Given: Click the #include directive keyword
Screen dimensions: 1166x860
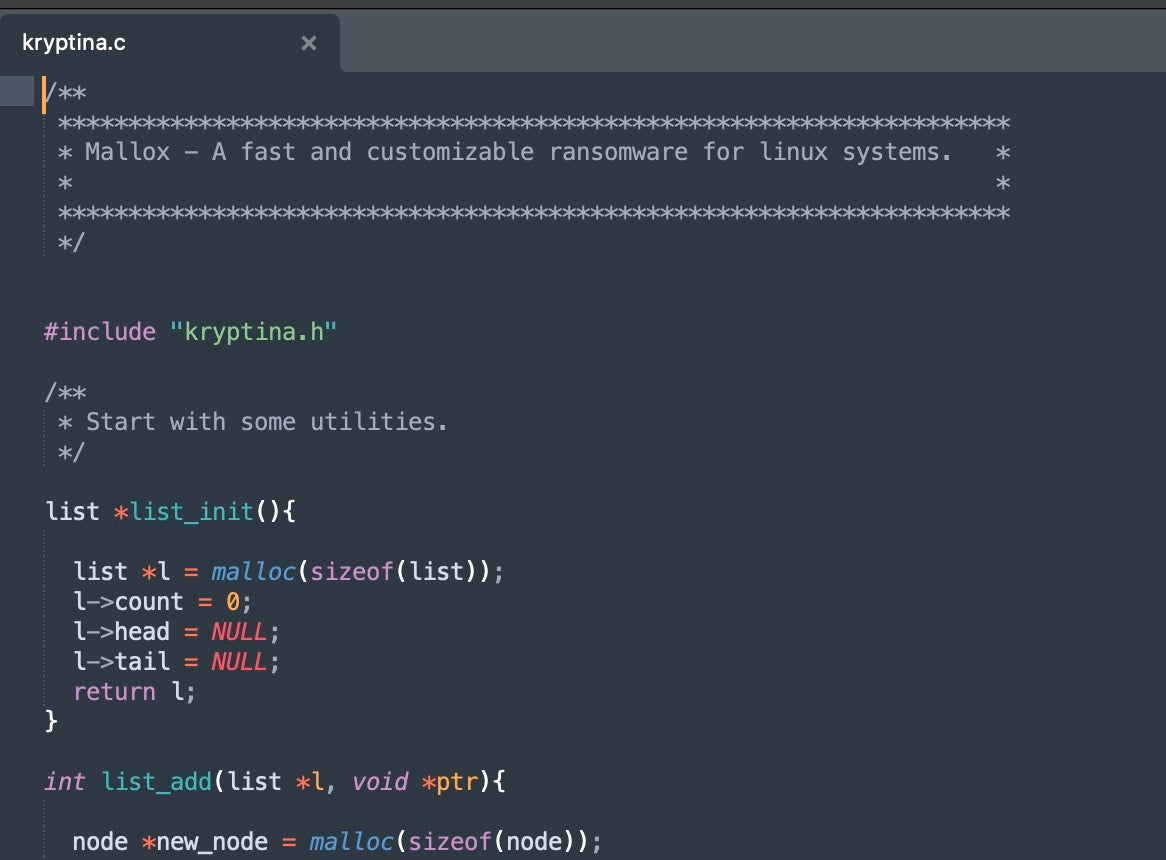Looking at the screenshot, I should (x=100, y=332).
